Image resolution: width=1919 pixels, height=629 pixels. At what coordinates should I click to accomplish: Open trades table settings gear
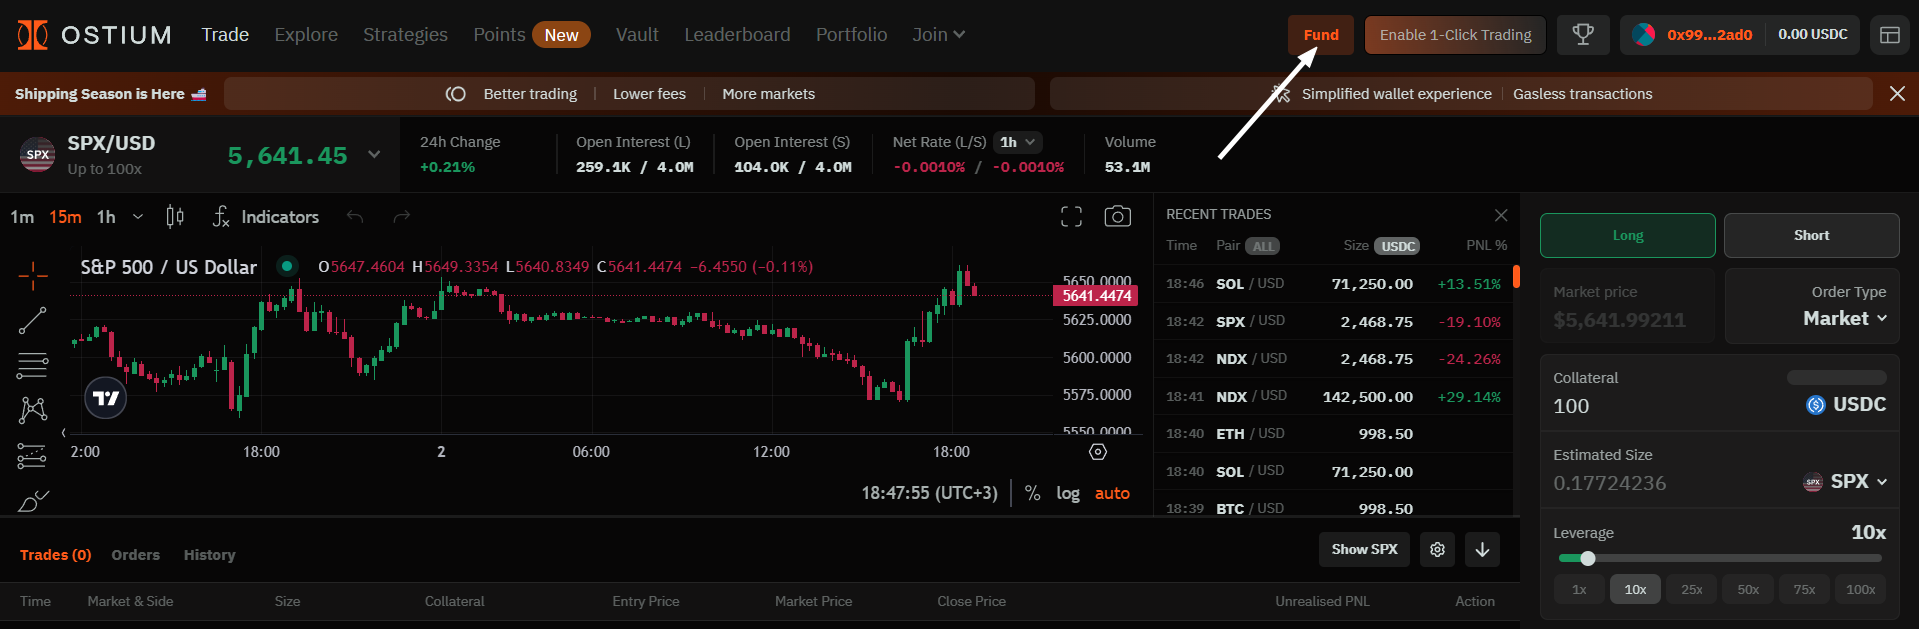[1437, 549]
